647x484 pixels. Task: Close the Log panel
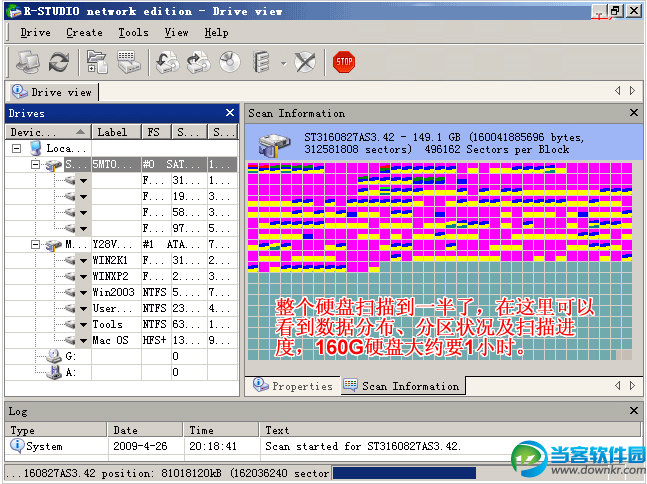click(634, 411)
